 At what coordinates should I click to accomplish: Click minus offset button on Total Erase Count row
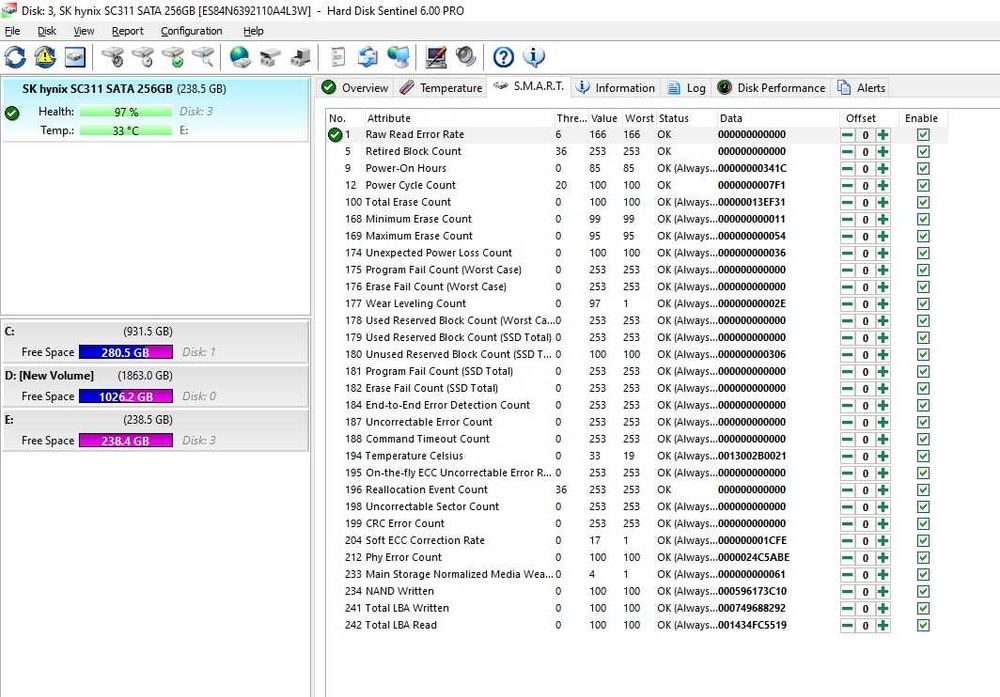847,203
